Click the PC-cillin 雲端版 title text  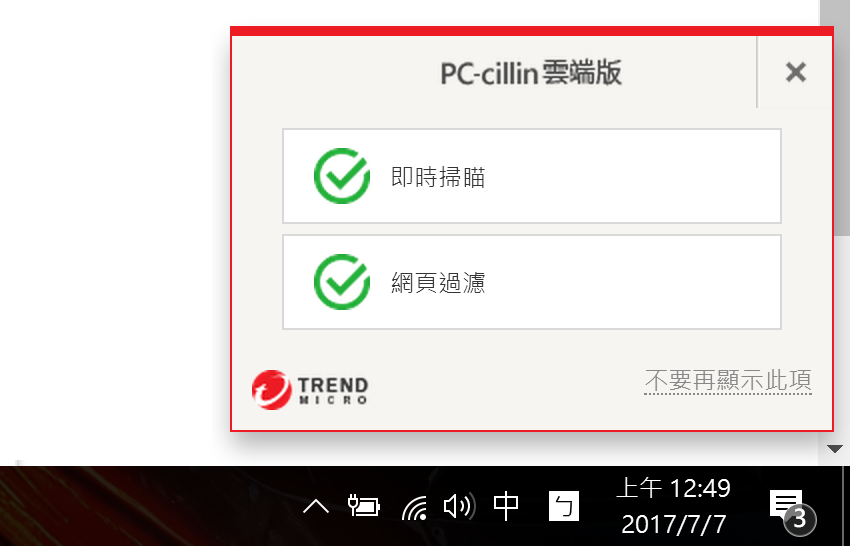pos(531,73)
